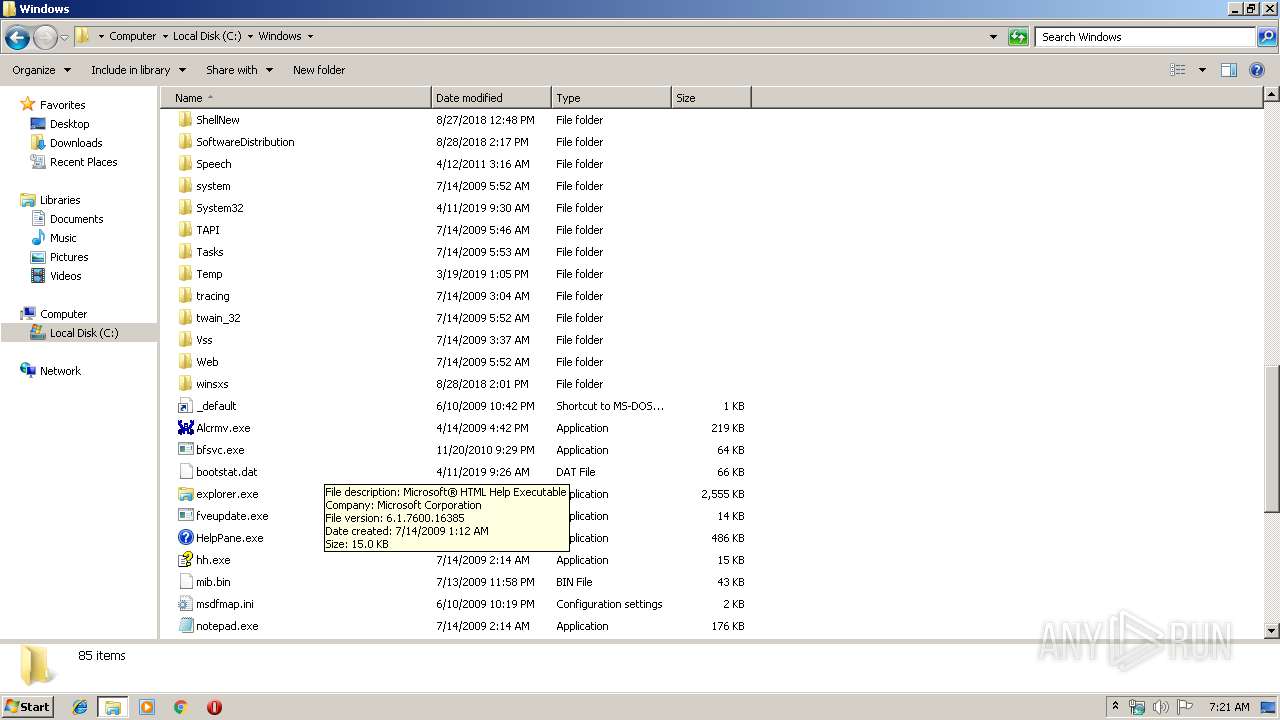Image resolution: width=1280 pixels, height=720 pixels.
Task: Launch Google Chrome from taskbar
Action: point(181,707)
